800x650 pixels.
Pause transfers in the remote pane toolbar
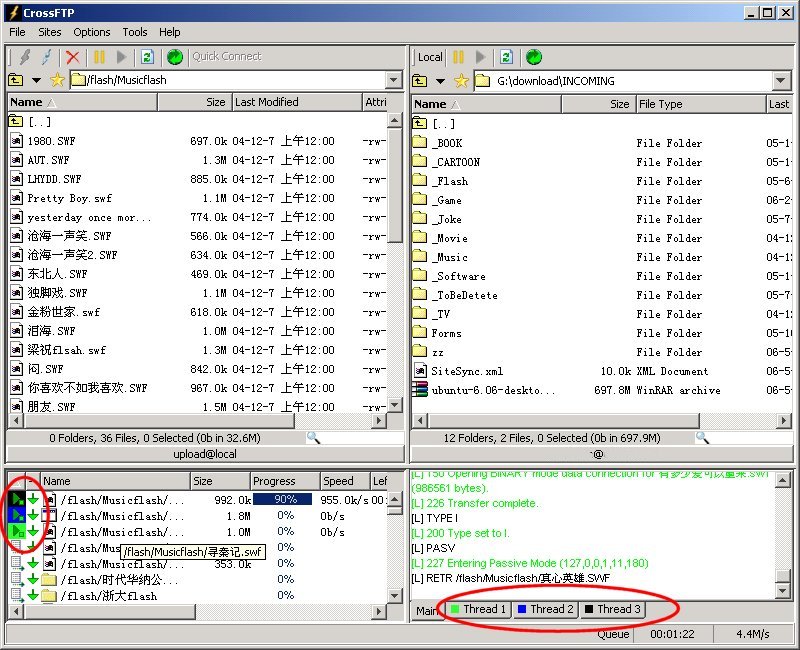(x=99, y=57)
